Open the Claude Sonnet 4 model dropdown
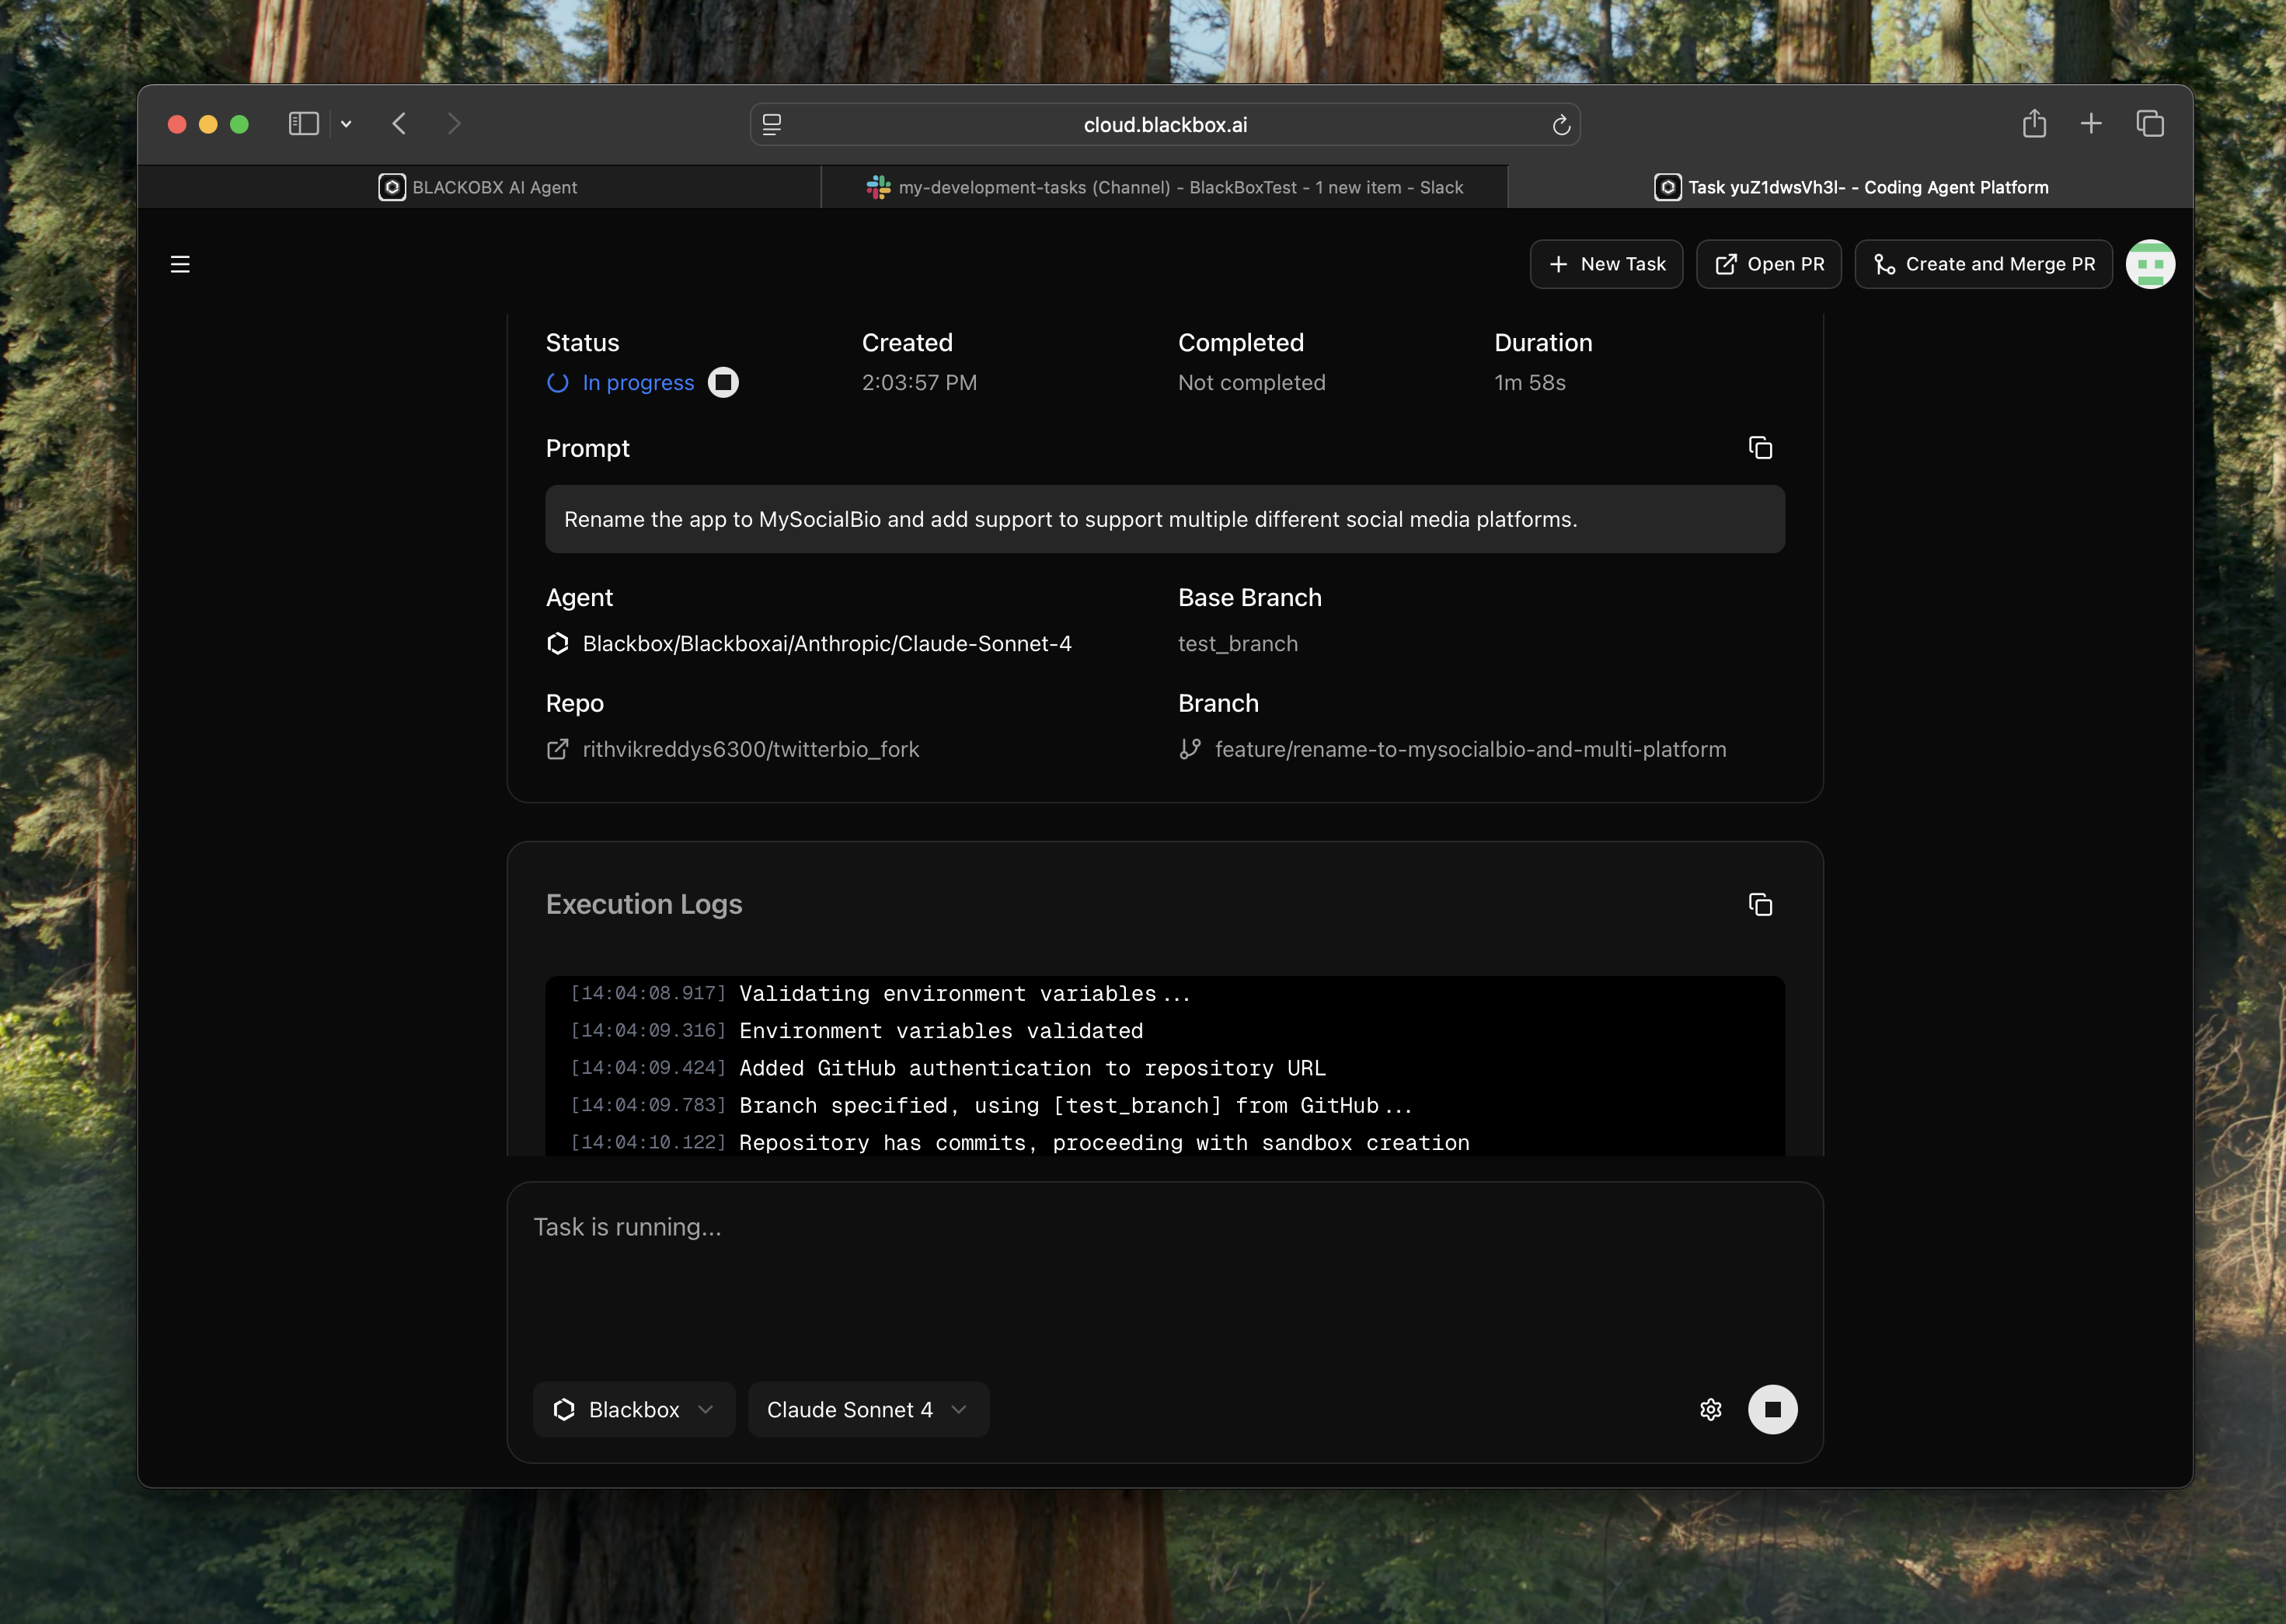Screen dimensions: 2286x1624 [x=867, y=1409]
